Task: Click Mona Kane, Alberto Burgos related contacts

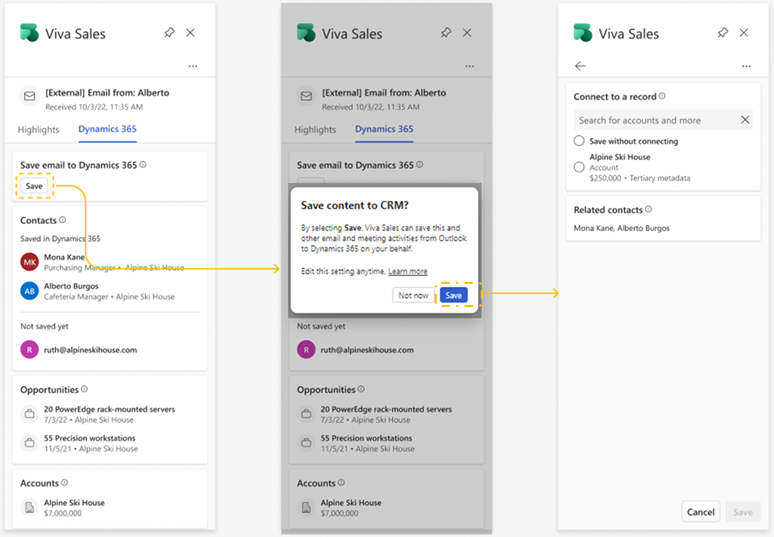Action: (622, 228)
